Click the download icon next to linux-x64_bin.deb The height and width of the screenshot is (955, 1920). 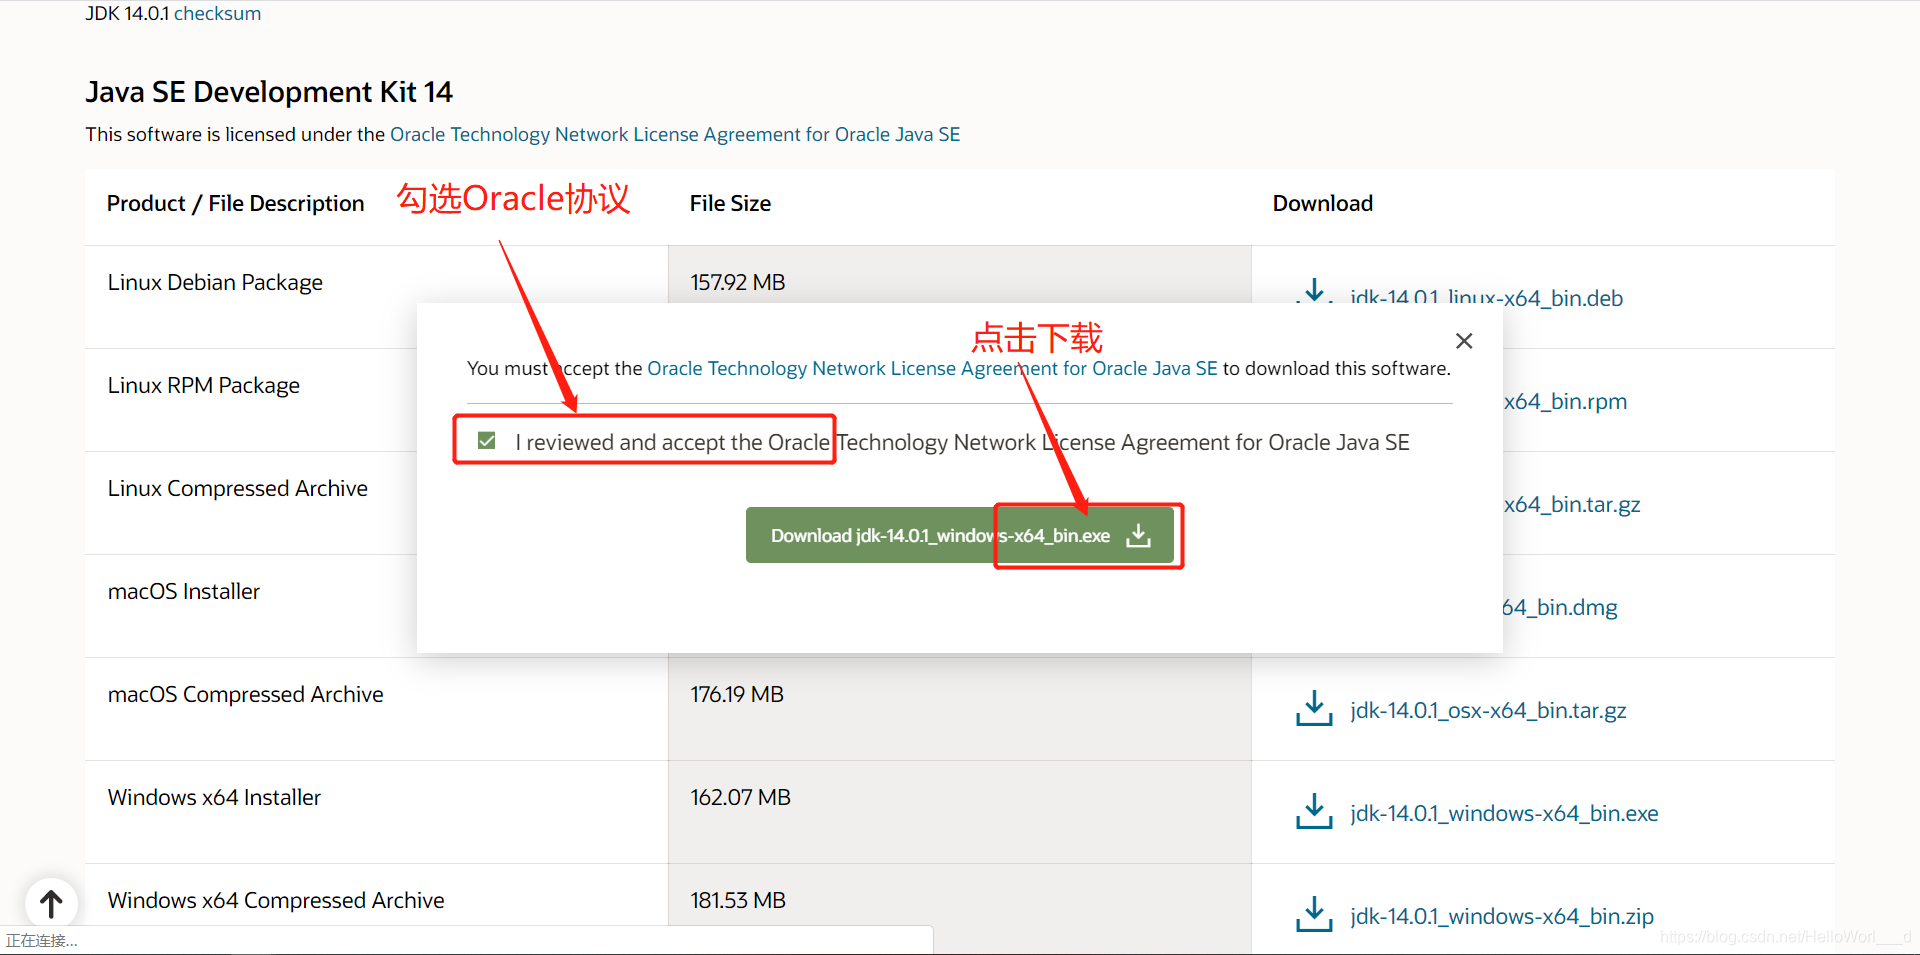coord(1314,292)
